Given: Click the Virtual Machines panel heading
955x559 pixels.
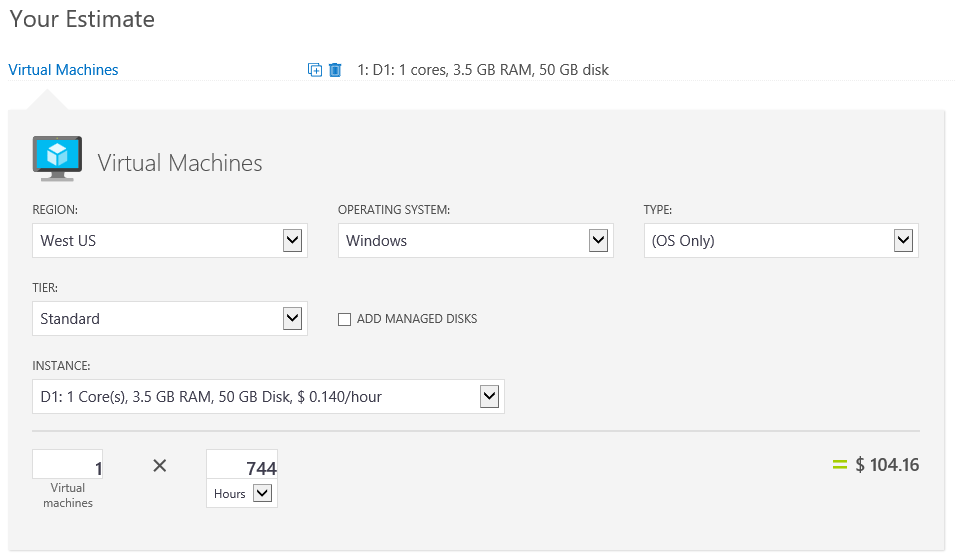Looking at the screenshot, I should (x=180, y=163).
